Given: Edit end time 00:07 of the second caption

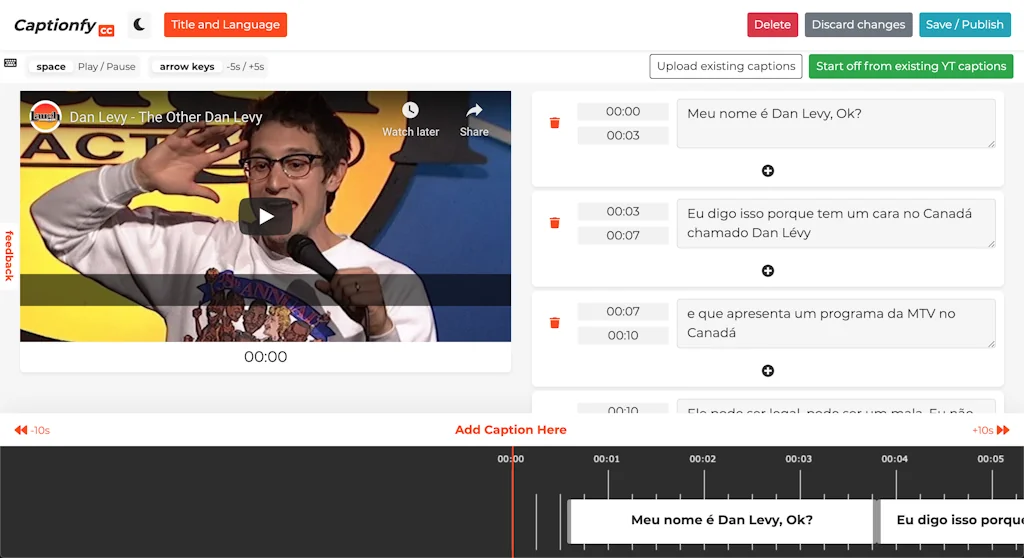Looking at the screenshot, I should click(623, 236).
